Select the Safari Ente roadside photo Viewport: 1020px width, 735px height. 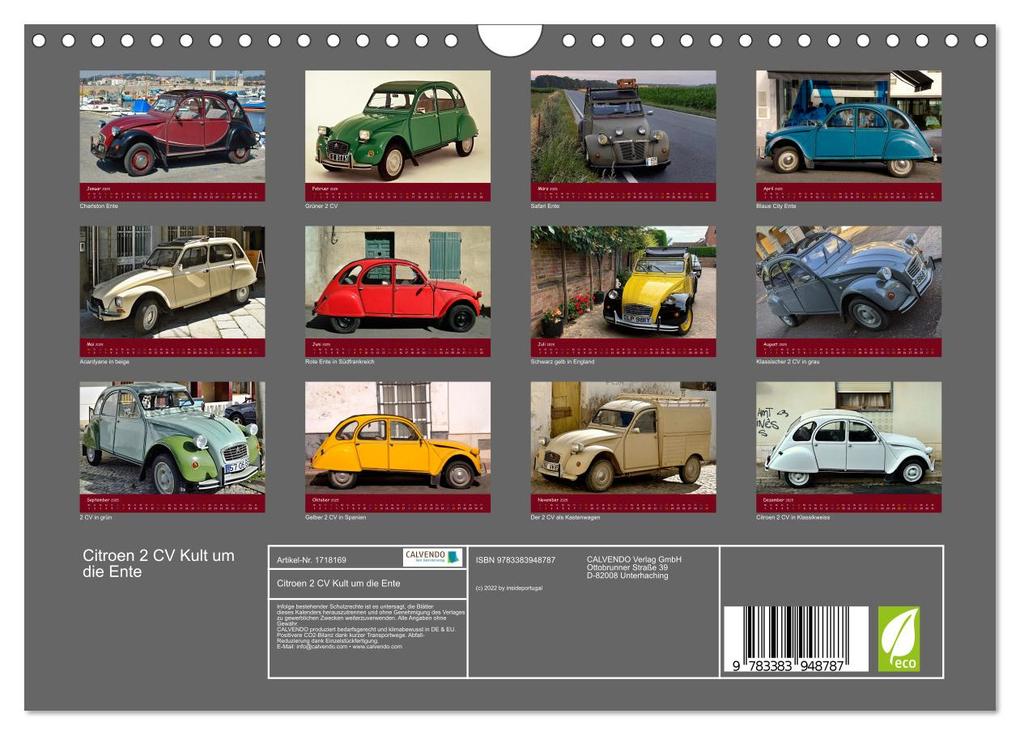pyautogui.click(x=623, y=127)
